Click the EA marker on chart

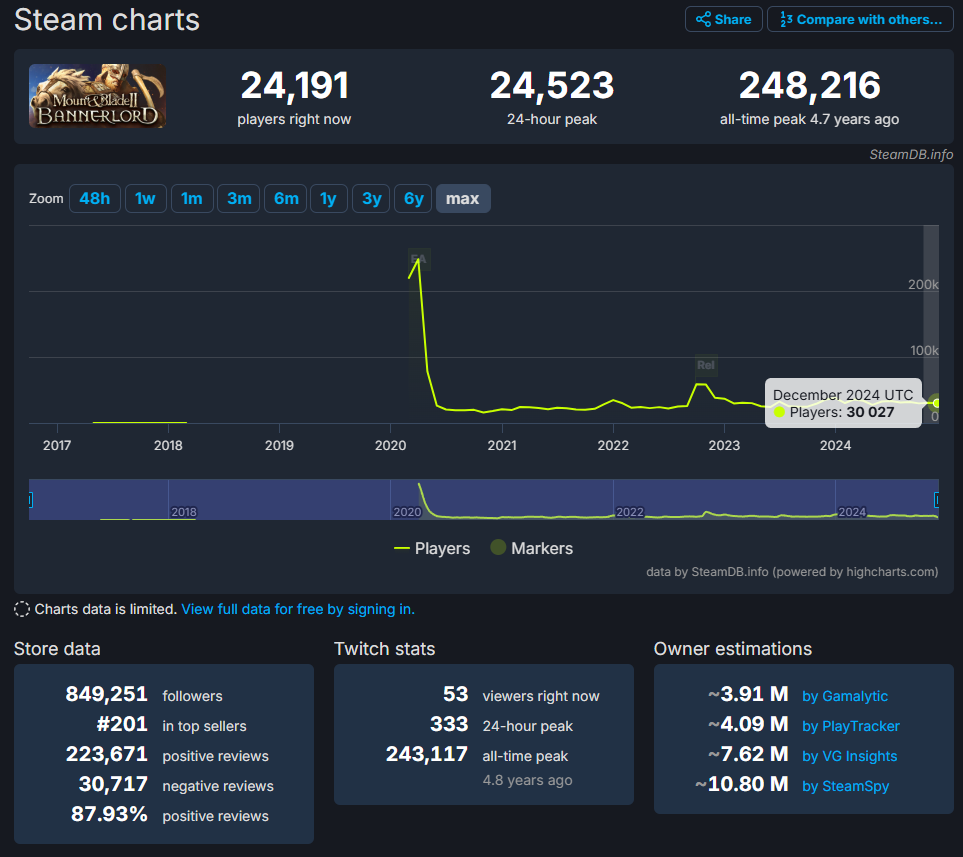[x=419, y=259]
